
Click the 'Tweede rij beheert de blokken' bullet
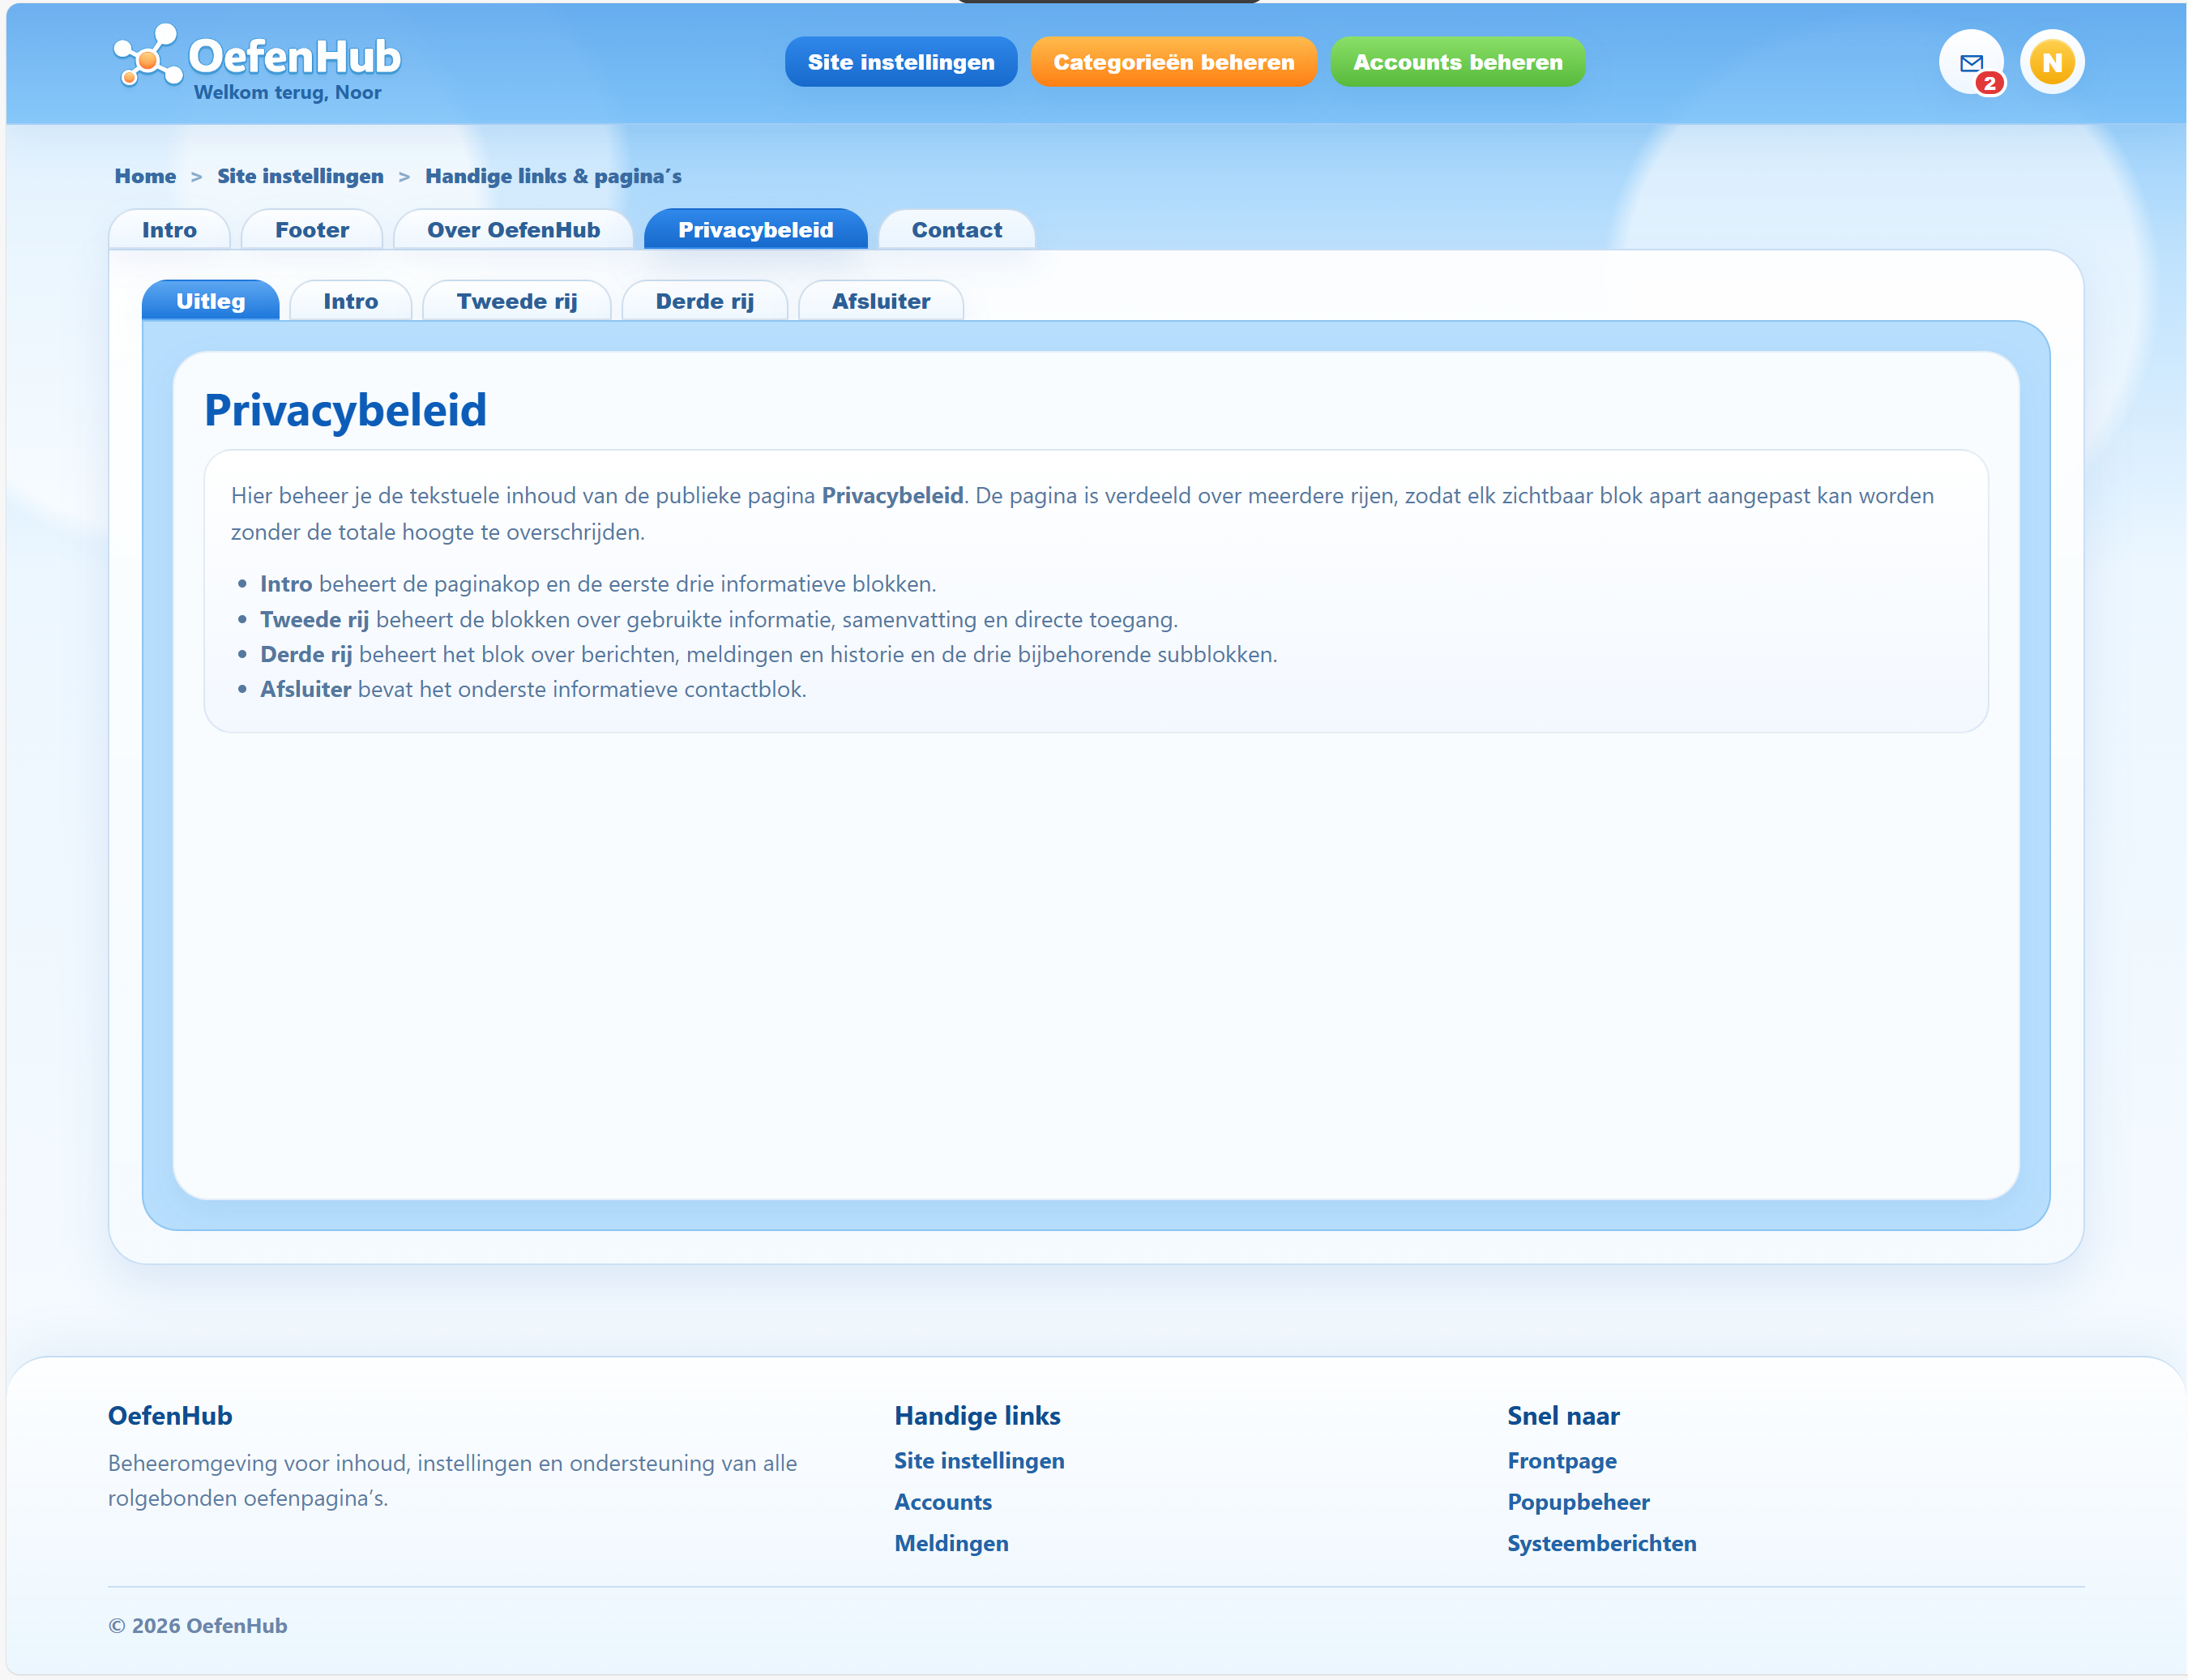[x=718, y=619]
